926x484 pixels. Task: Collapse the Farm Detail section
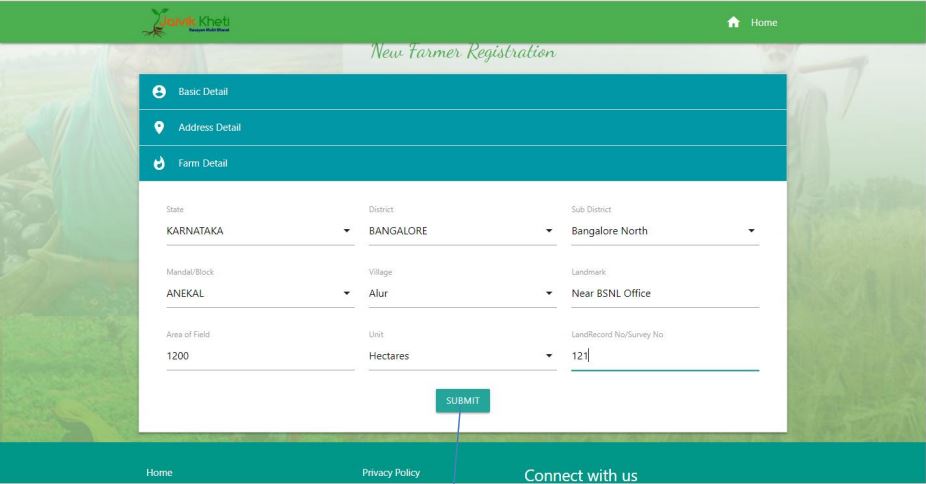tap(462, 164)
